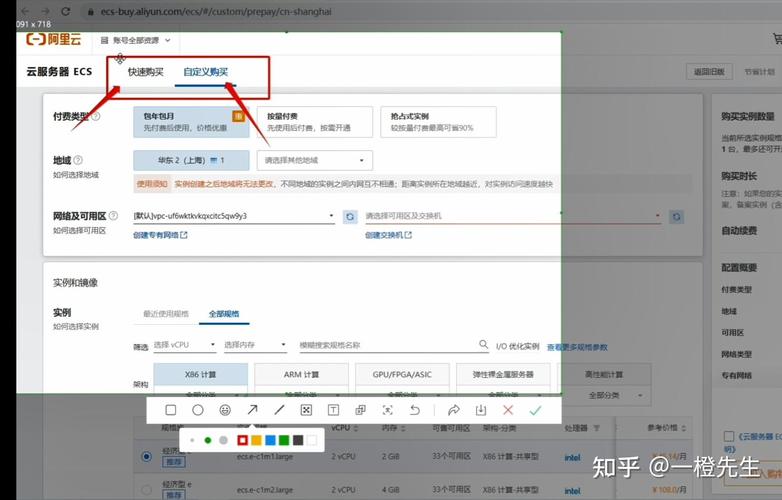Choose the 抢占式实例 billing option
This screenshot has height=500, width=782.
[x=438, y=122]
